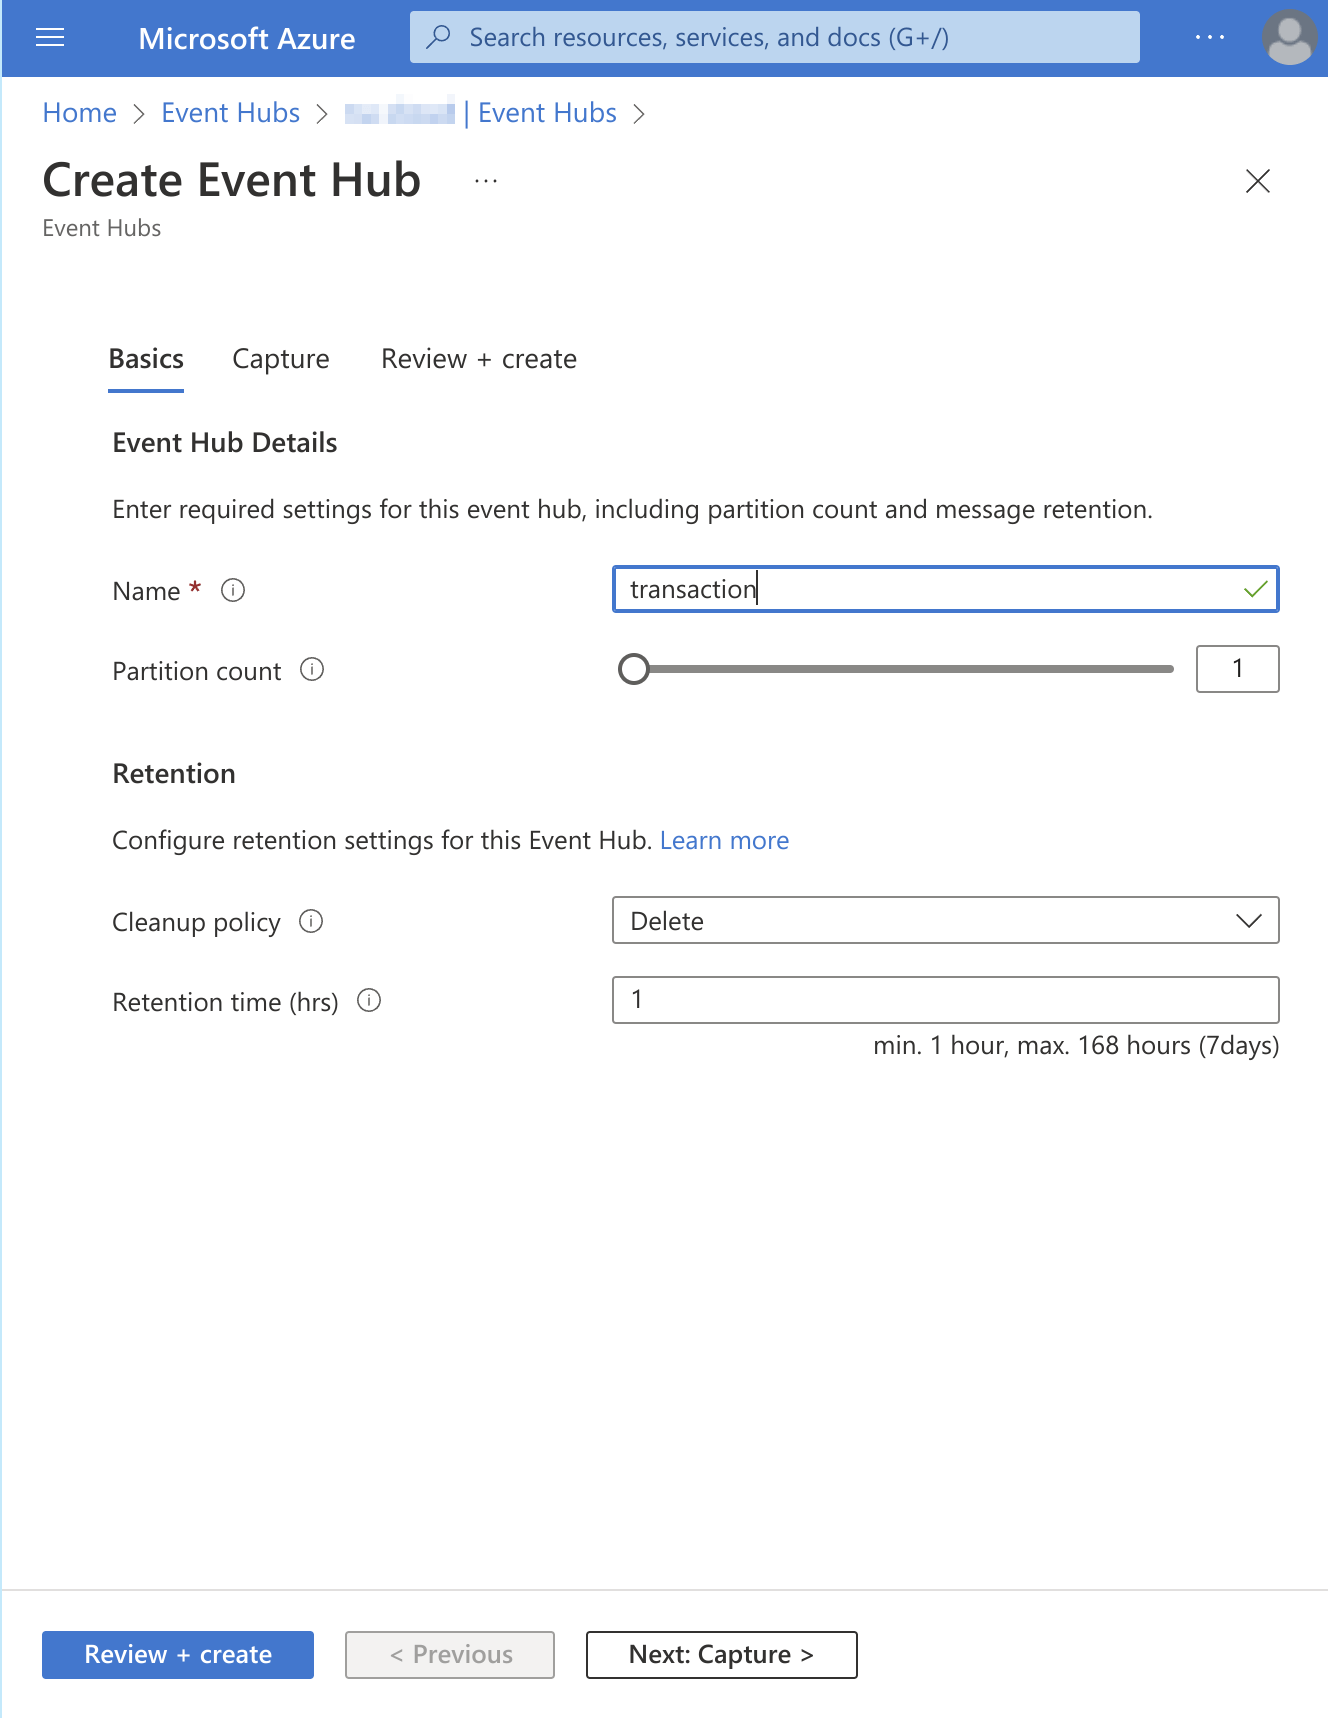Click the Partition count info icon
Viewport: 1328px width, 1718px height.
click(312, 670)
